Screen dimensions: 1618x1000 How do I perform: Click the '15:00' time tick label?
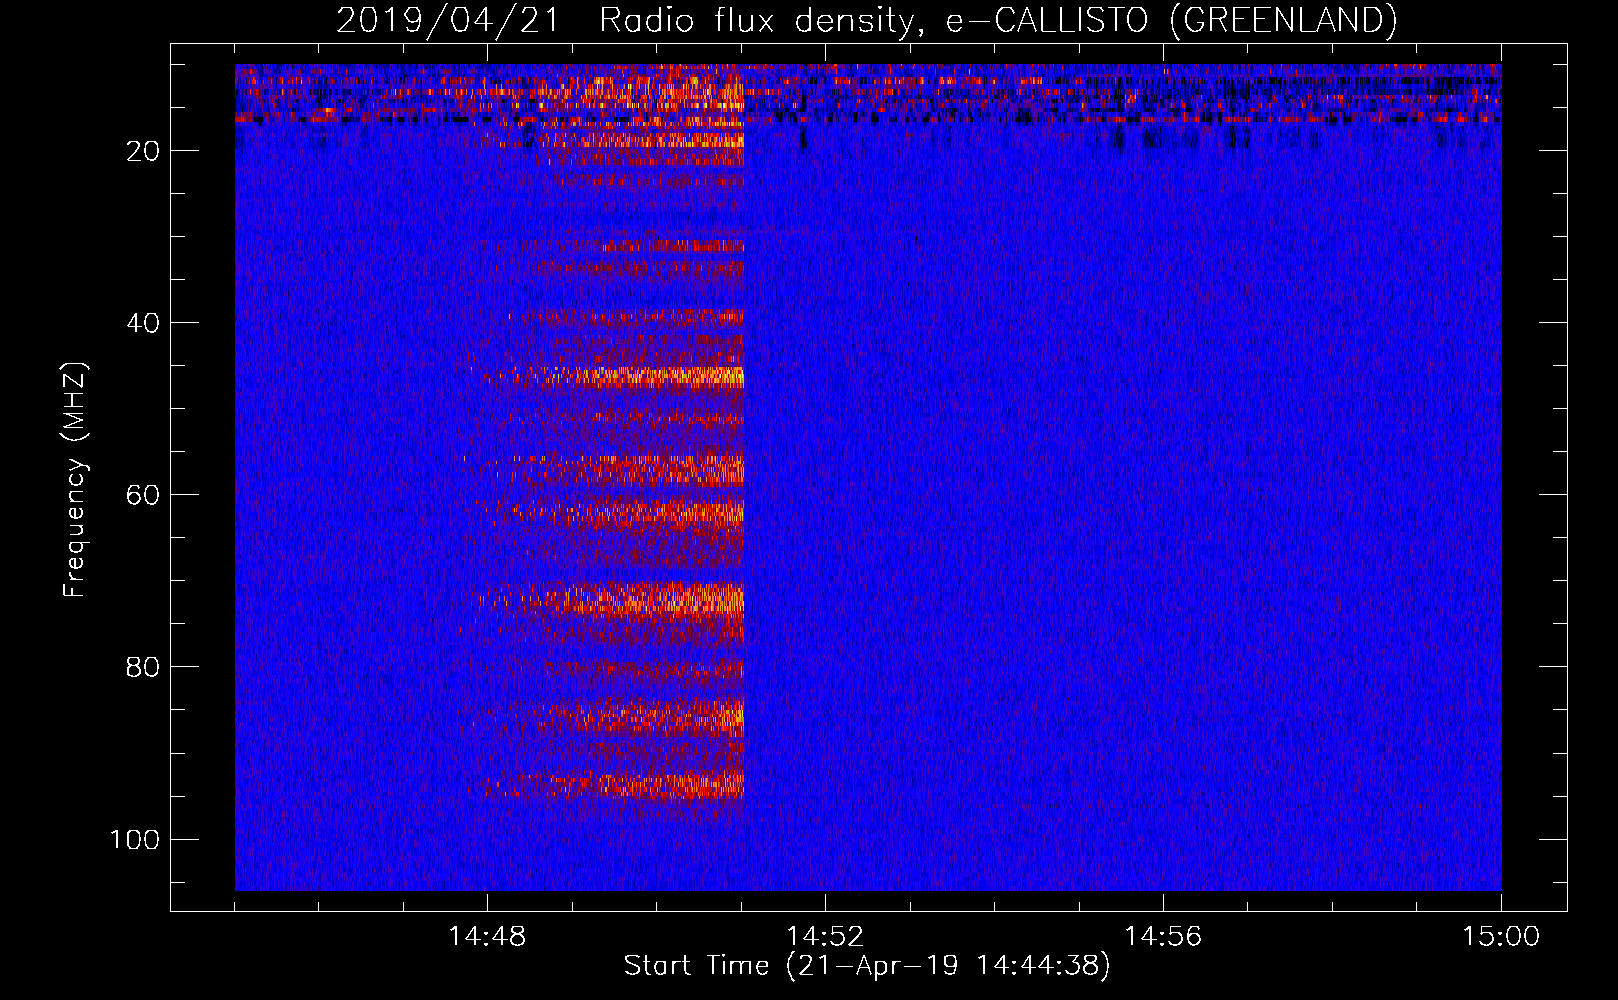1501,936
